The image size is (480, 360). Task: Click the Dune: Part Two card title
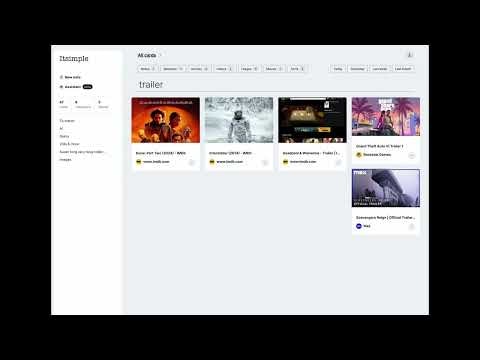161,153
